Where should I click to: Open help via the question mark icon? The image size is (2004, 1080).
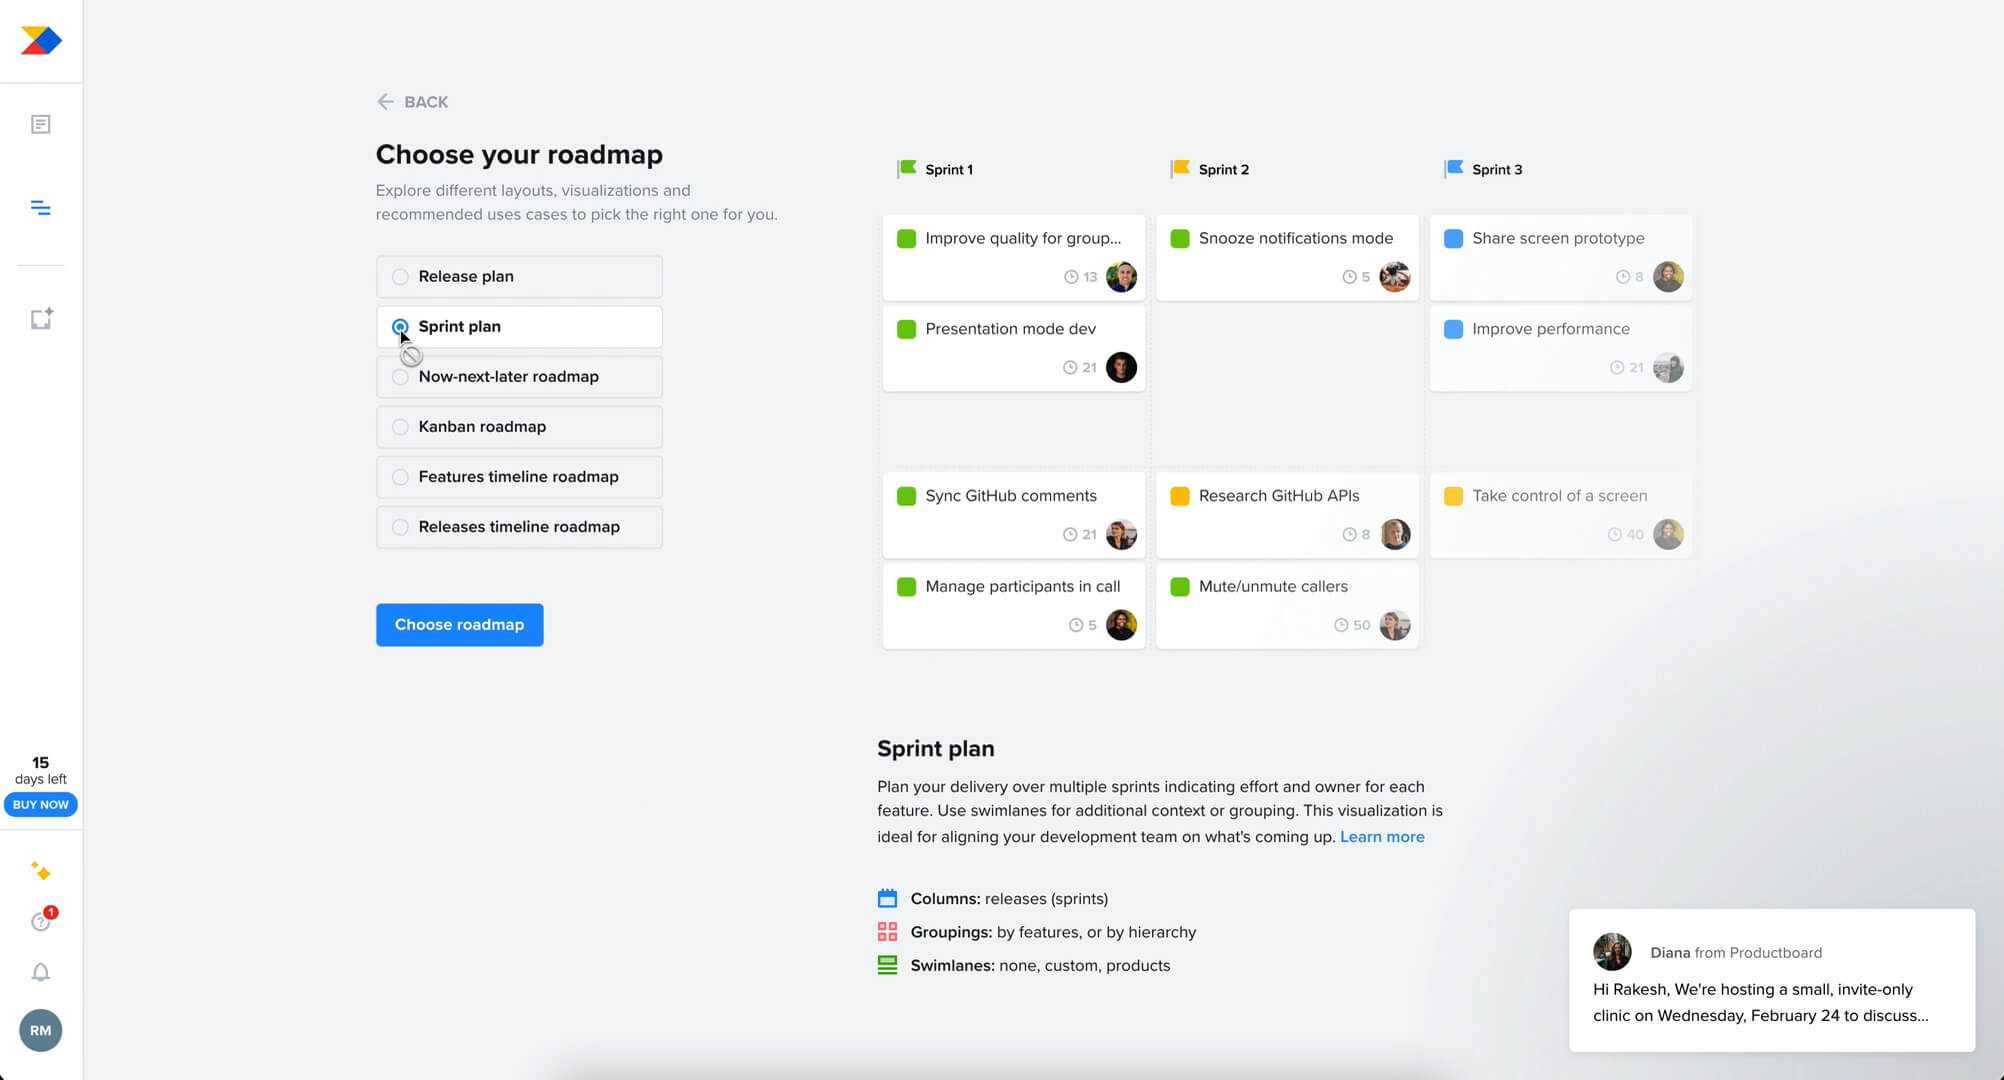(40, 921)
